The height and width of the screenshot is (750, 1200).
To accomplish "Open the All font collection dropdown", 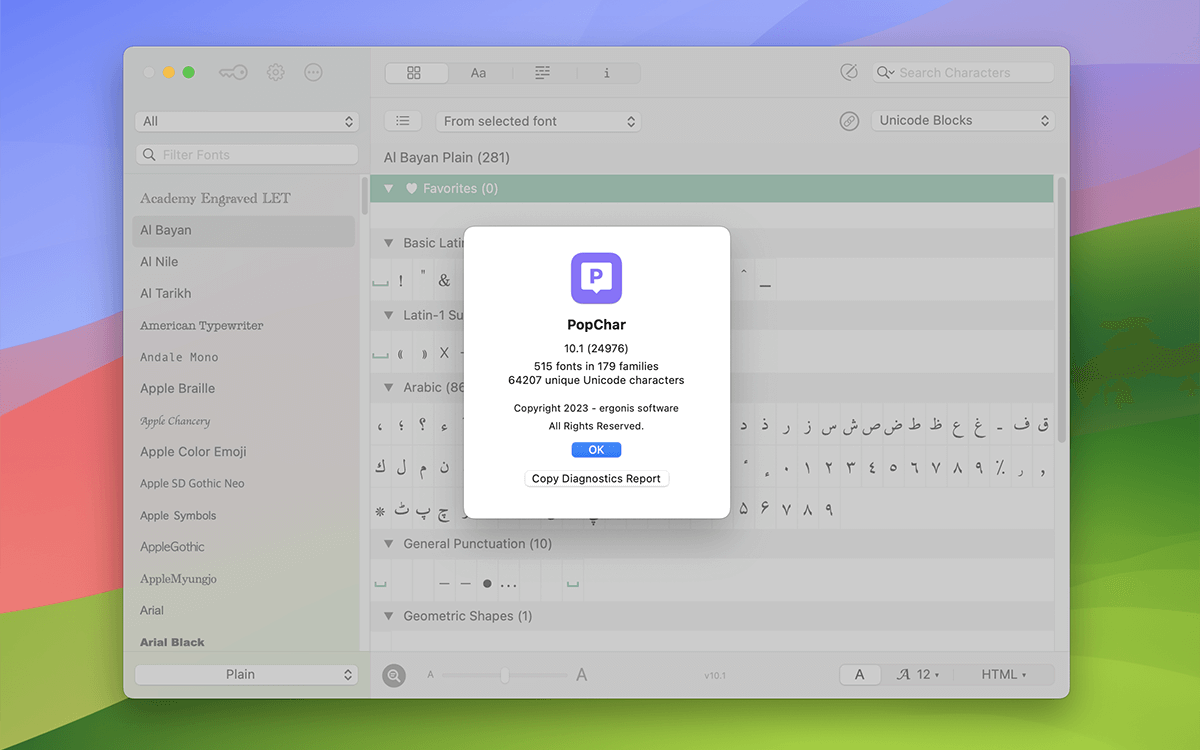I will coord(247,121).
